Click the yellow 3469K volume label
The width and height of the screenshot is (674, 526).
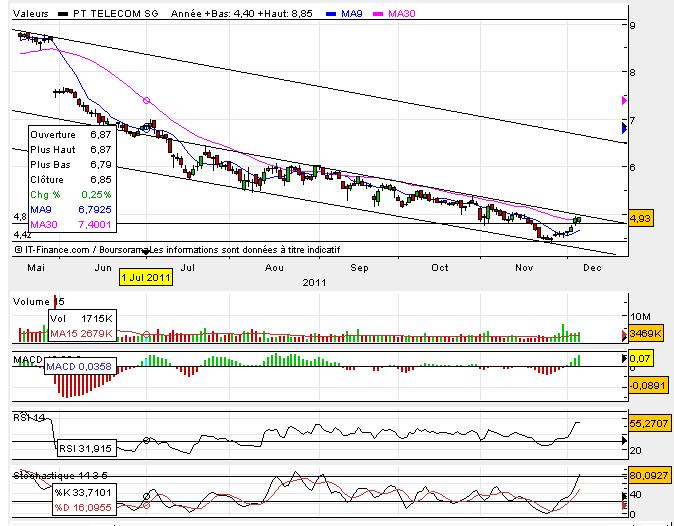click(646, 333)
